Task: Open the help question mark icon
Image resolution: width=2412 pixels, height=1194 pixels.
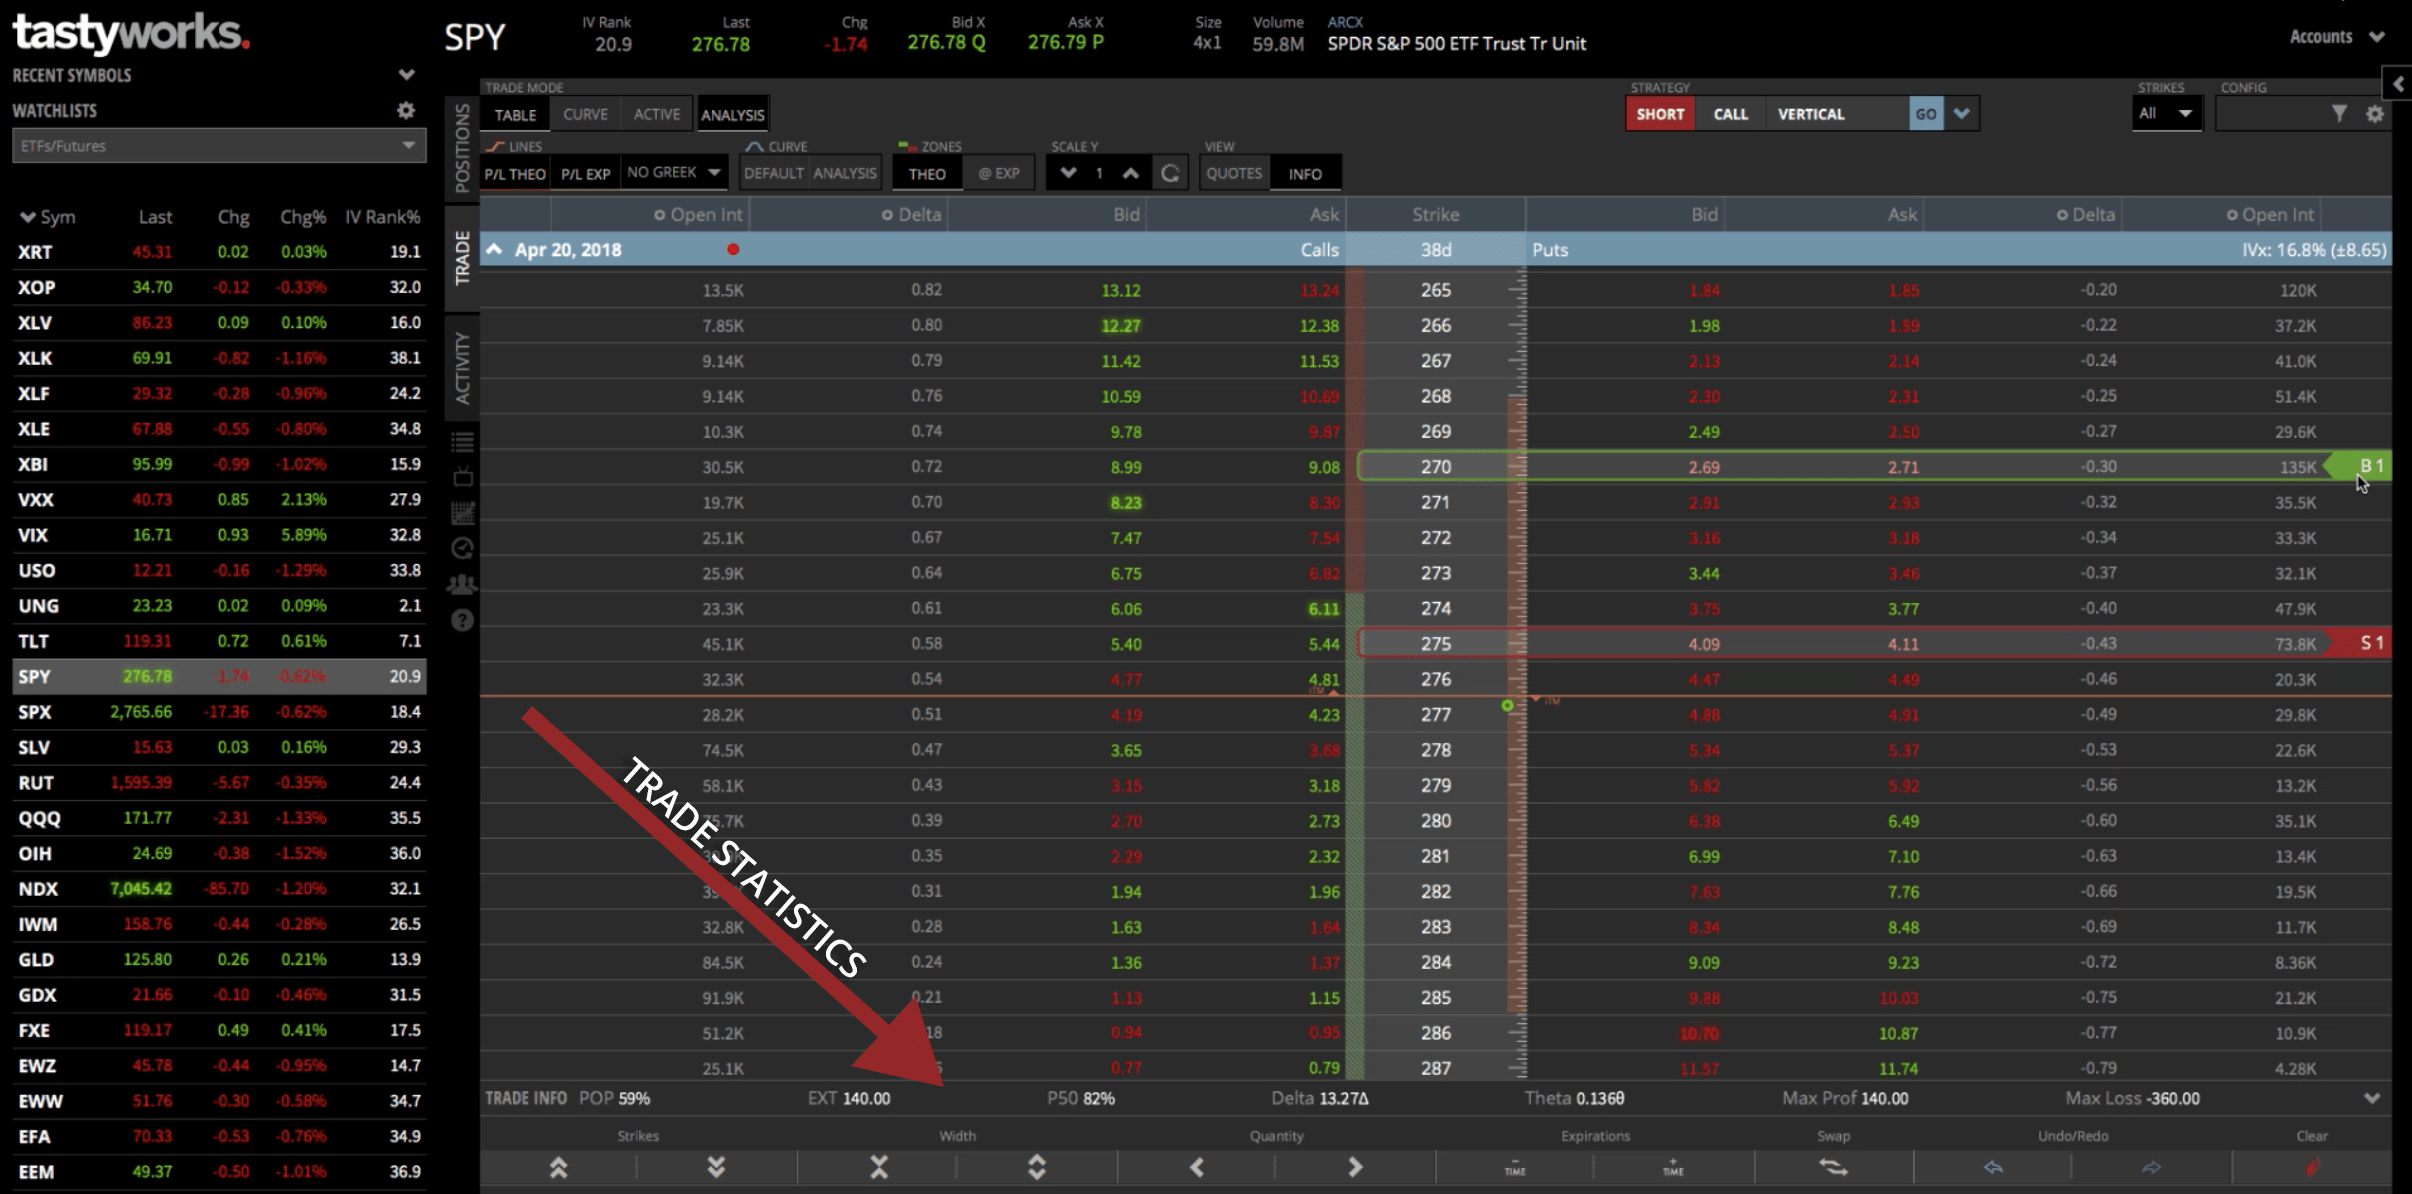Action: pos(462,620)
